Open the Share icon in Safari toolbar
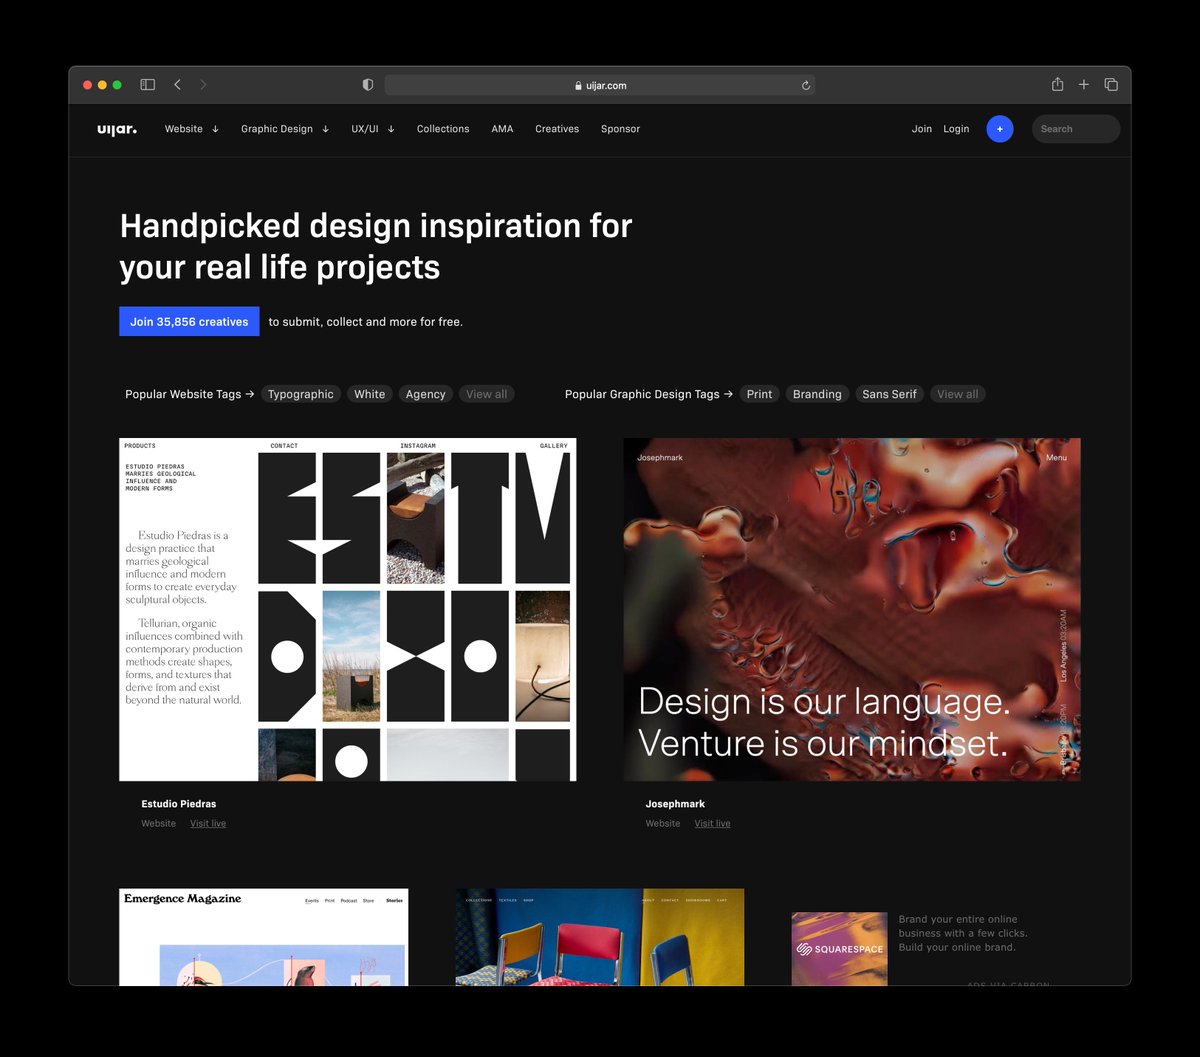Screen dimensions: 1200x1057 (1057, 85)
